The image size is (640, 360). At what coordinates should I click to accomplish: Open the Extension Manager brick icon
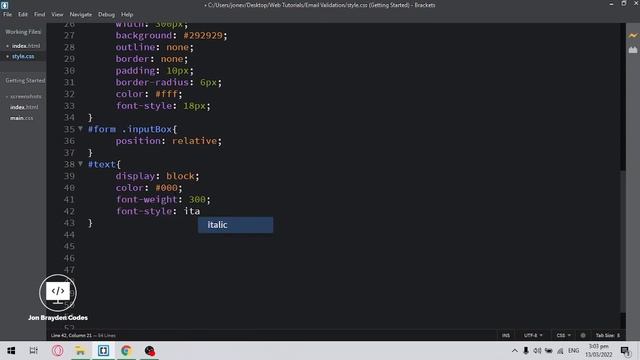click(x=633, y=50)
